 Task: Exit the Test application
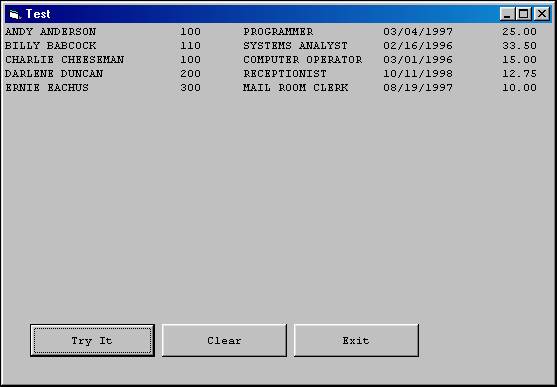pos(356,340)
